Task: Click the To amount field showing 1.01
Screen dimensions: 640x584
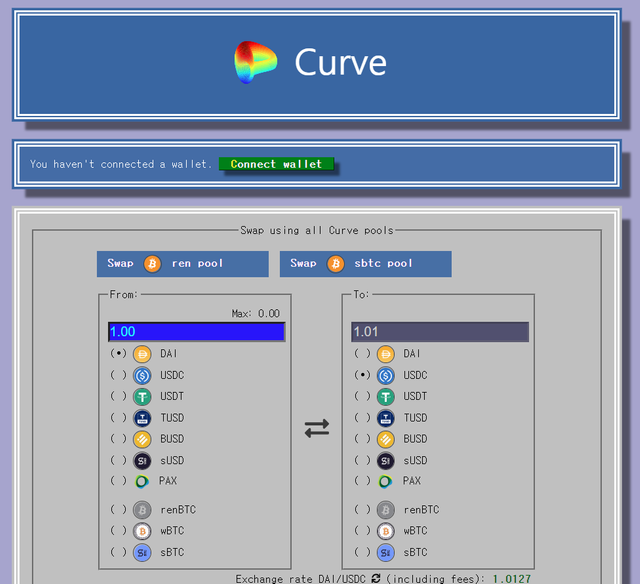Action: 440,332
